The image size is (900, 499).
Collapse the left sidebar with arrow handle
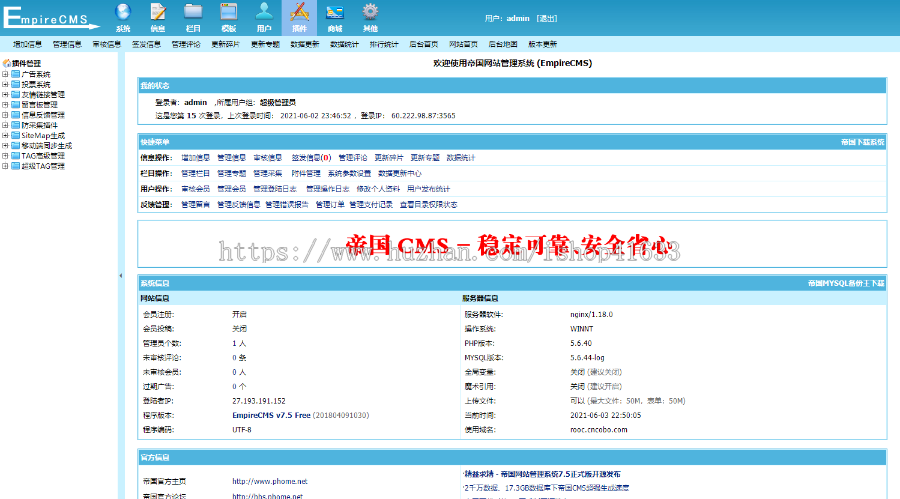tap(121, 276)
